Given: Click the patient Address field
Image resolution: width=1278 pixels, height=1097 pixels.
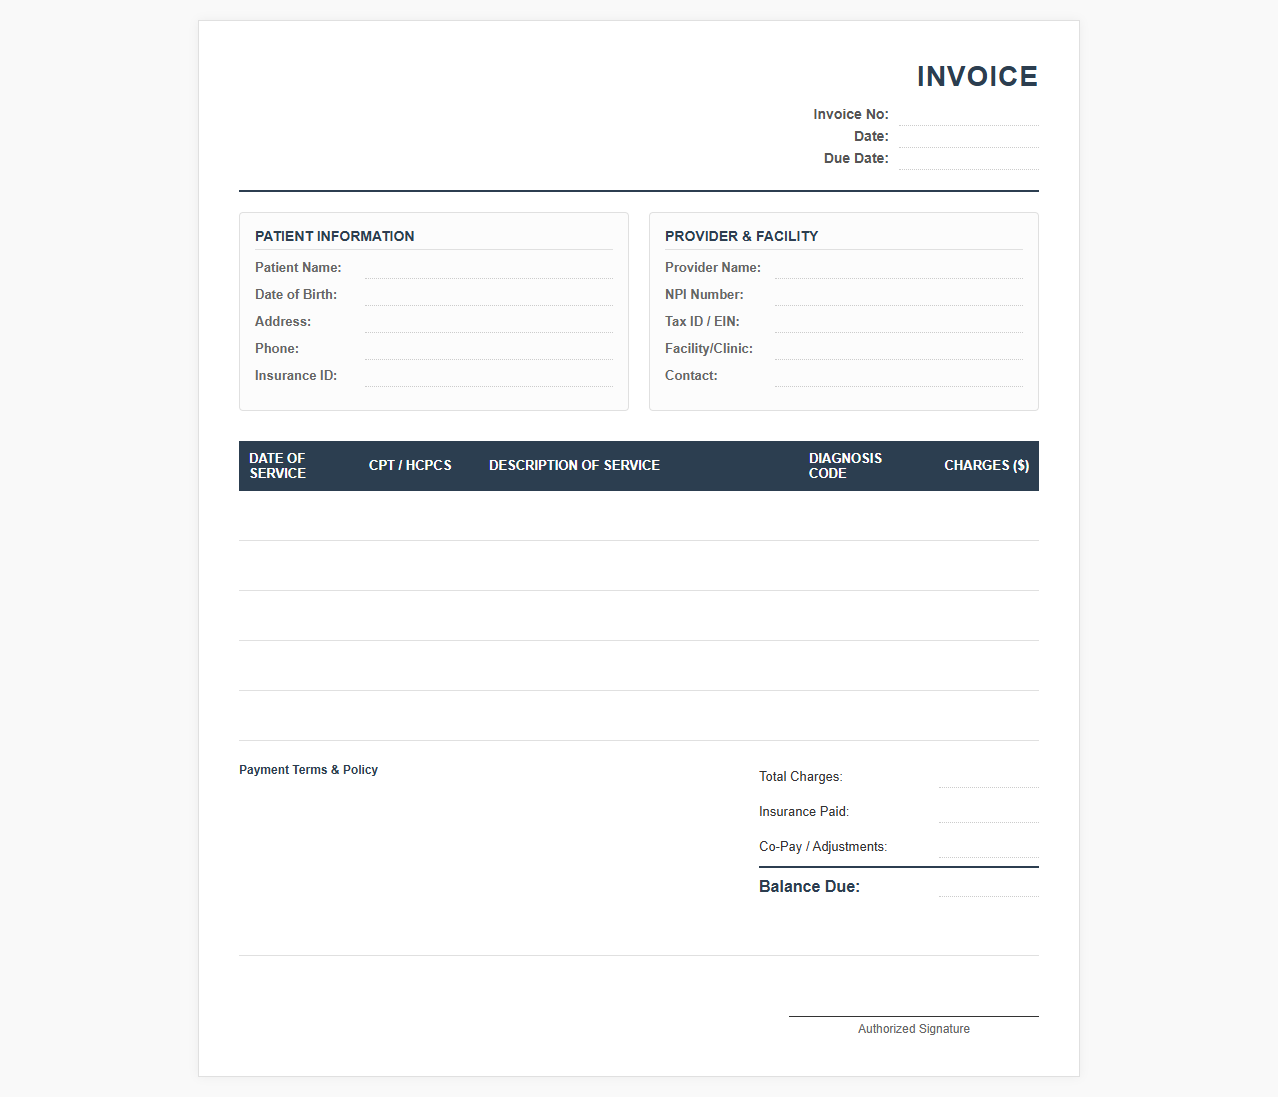Looking at the screenshot, I should pos(488,322).
